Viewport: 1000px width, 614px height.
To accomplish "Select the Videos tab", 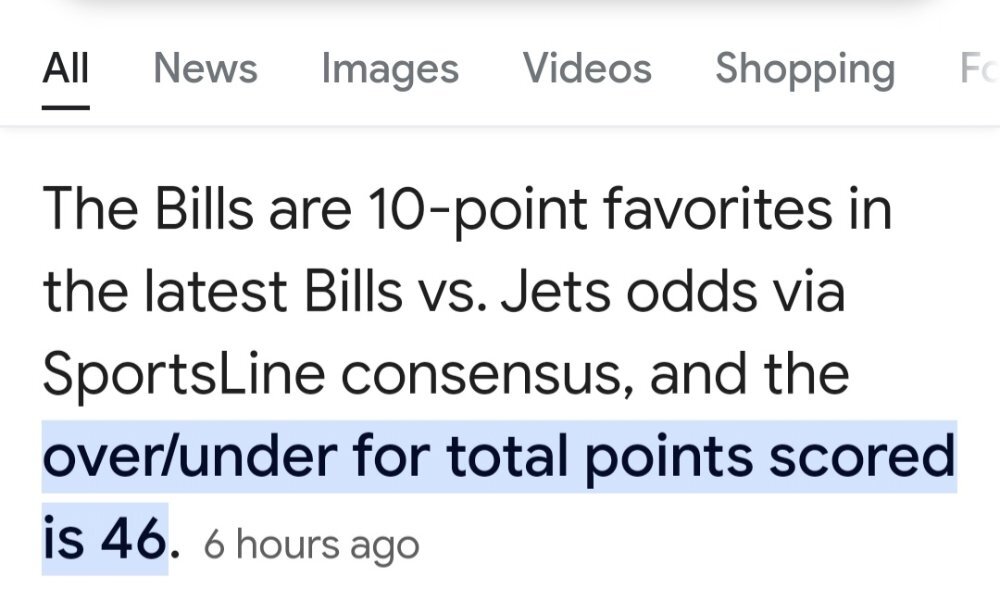I will (587, 68).
